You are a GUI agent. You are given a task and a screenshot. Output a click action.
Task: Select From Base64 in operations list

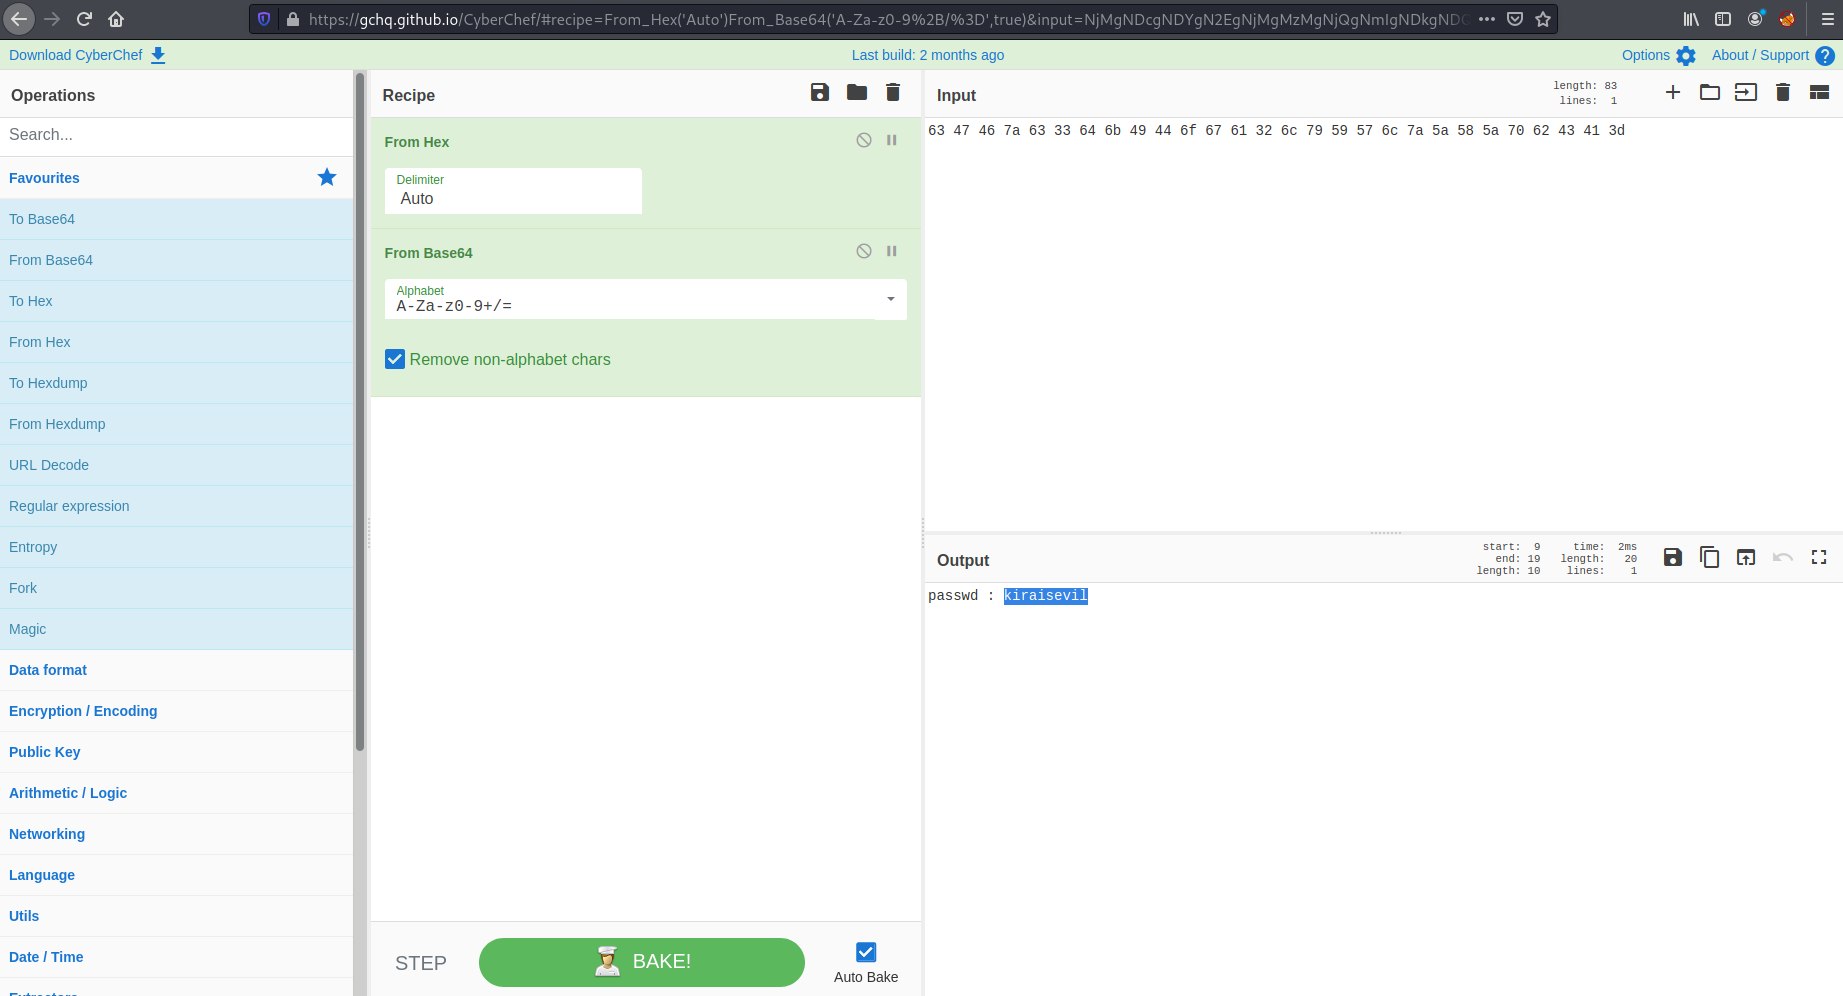point(176,260)
